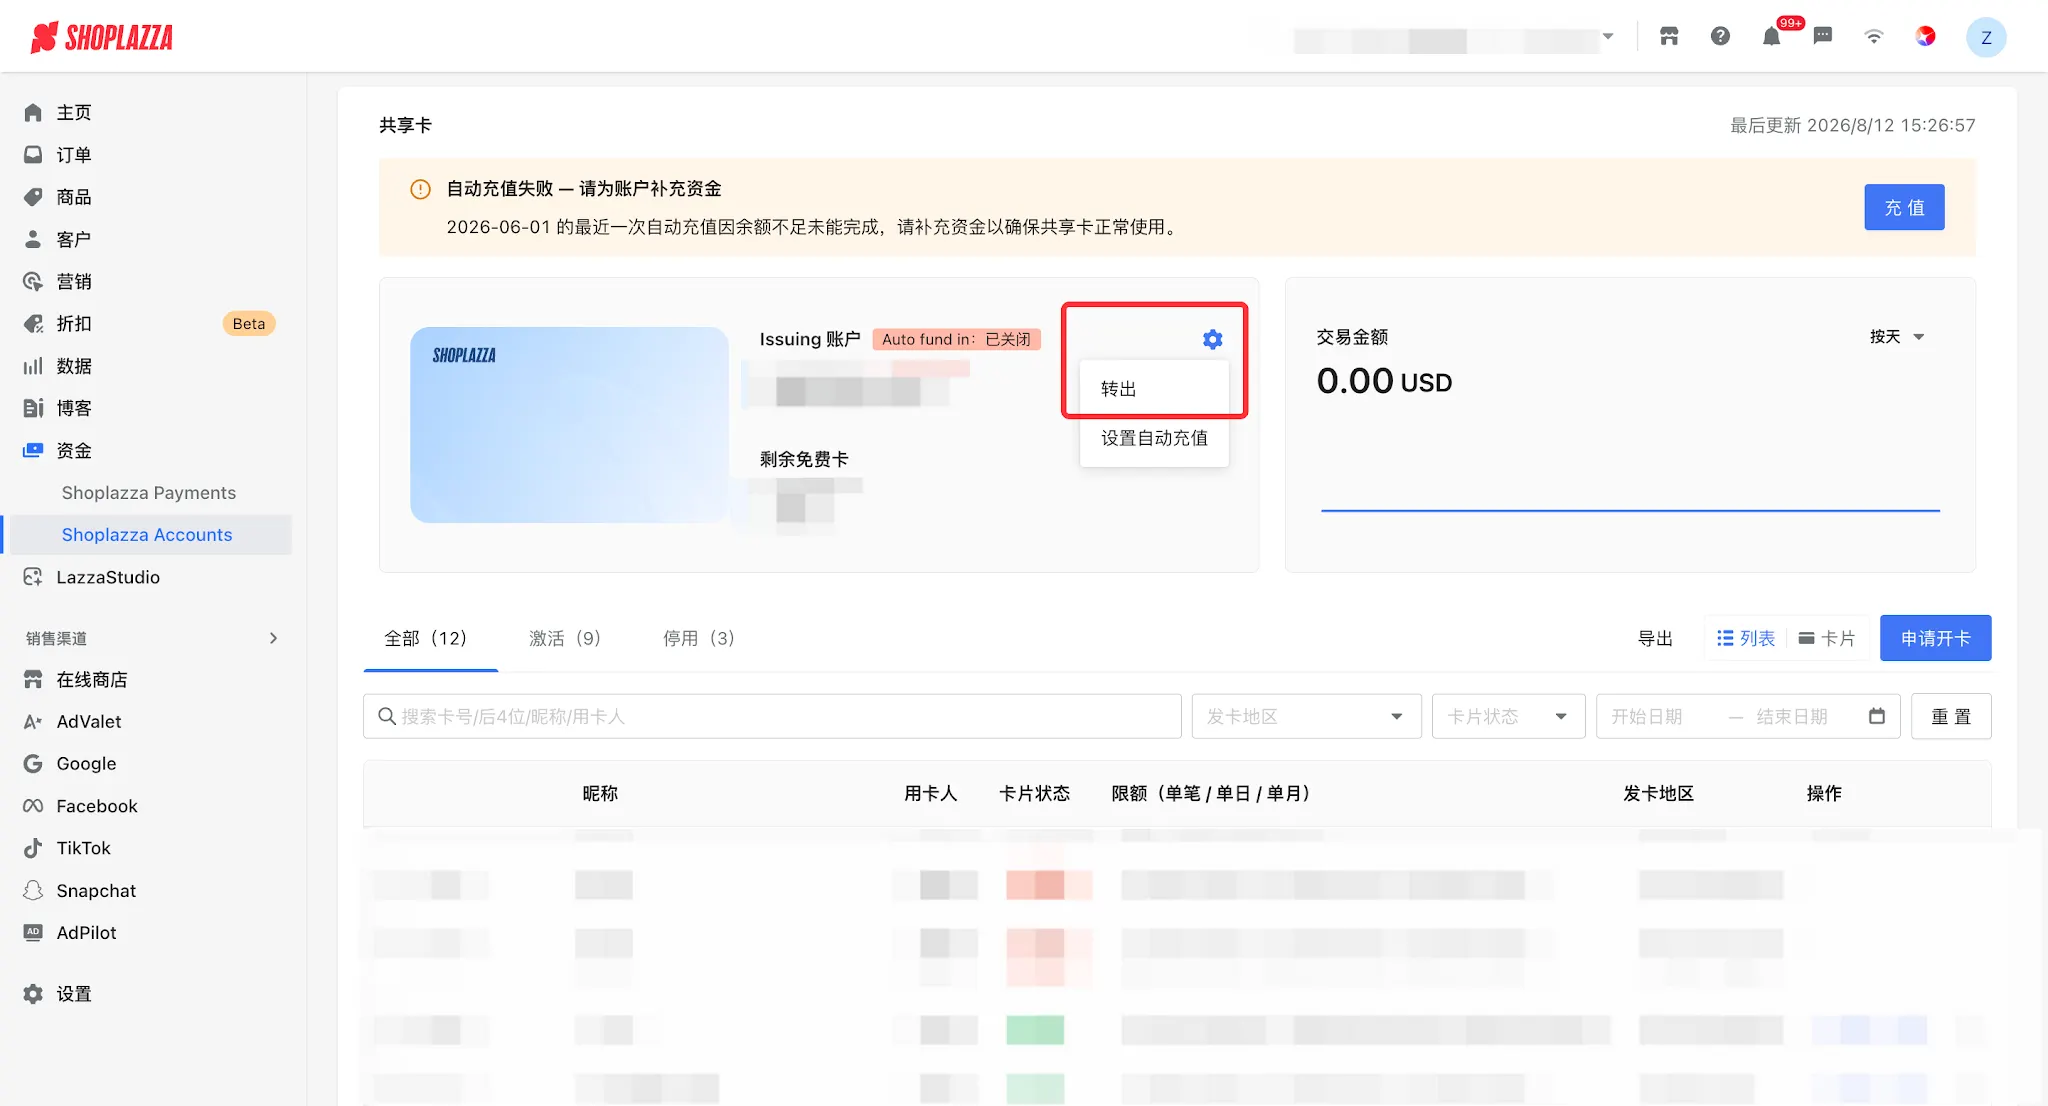Click the discount icon beside 折扣
This screenshot has width=2048, height=1106.
point(33,324)
